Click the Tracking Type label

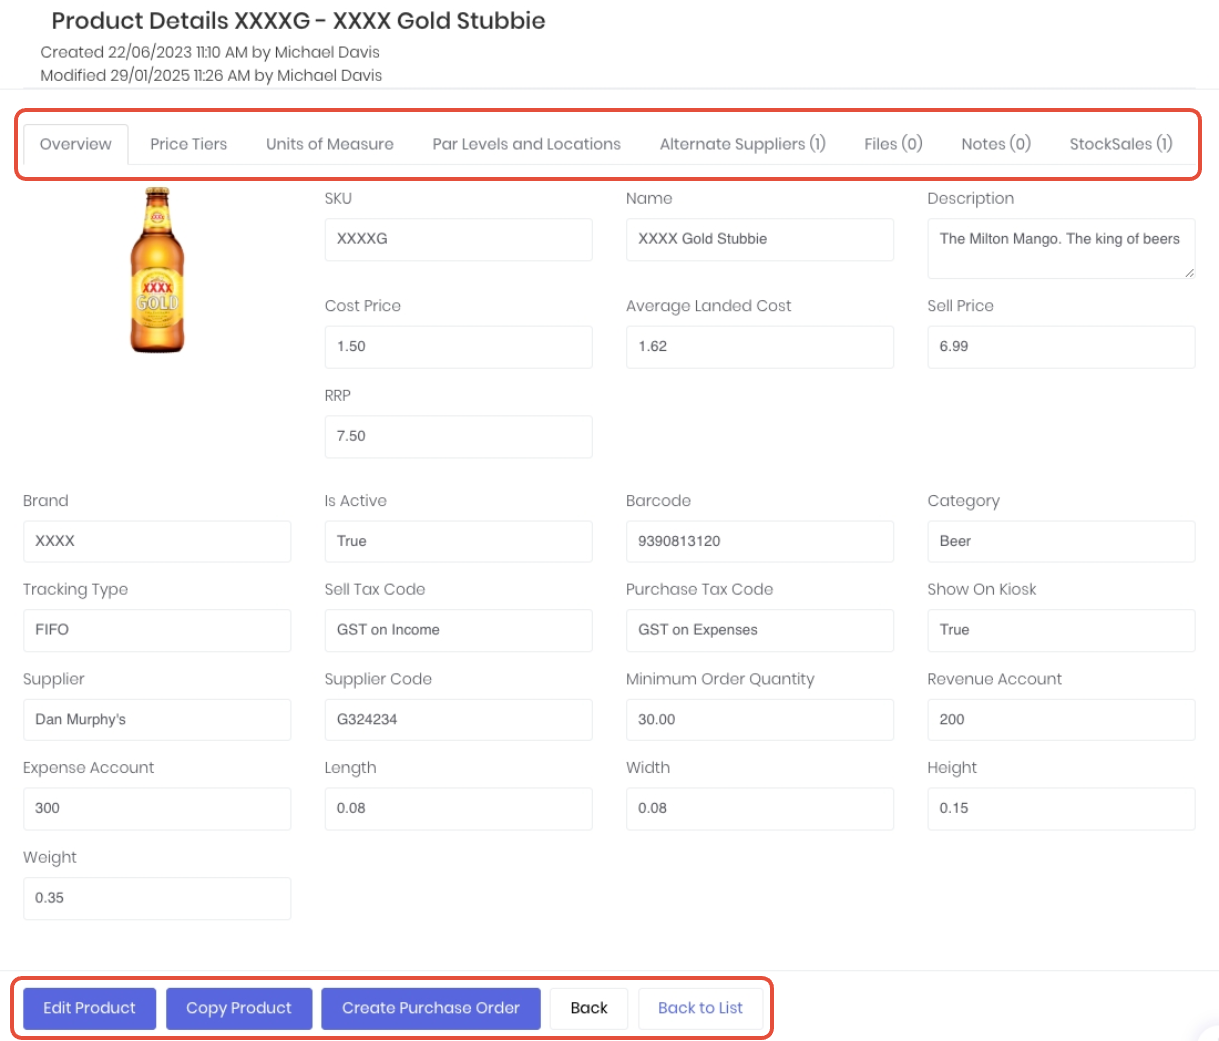[75, 590]
